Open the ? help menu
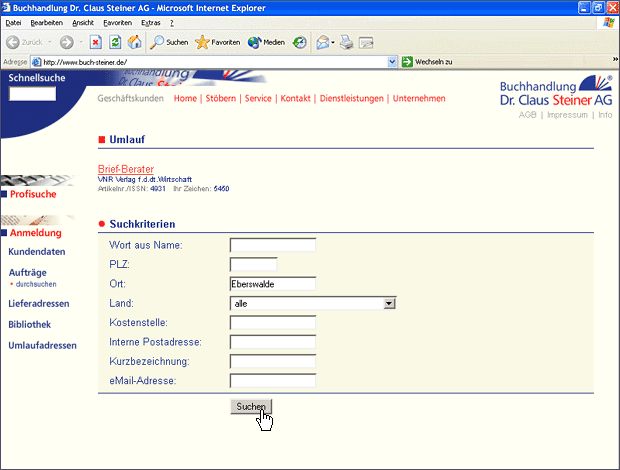Image resolution: width=620 pixels, height=470 pixels. (x=172, y=23)
